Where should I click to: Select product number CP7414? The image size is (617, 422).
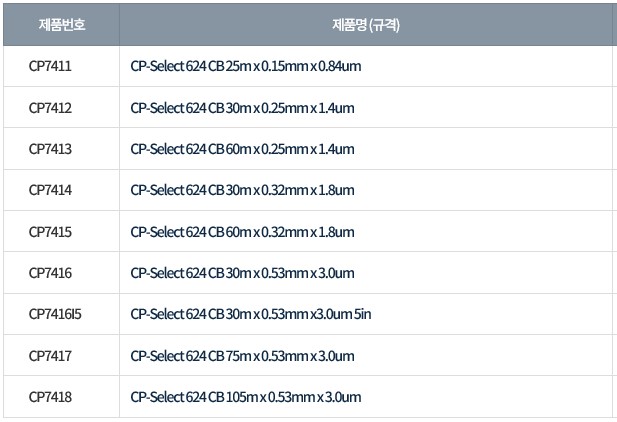click(x=50, y=190)
